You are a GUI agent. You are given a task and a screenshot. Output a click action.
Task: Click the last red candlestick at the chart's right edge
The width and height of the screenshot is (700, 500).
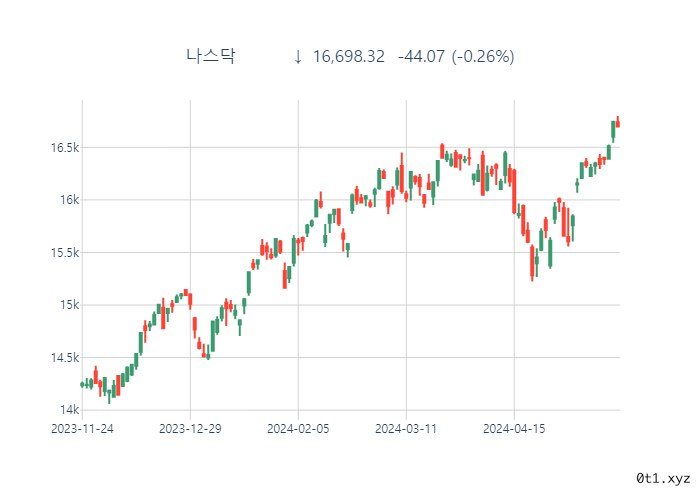(618, 122)
